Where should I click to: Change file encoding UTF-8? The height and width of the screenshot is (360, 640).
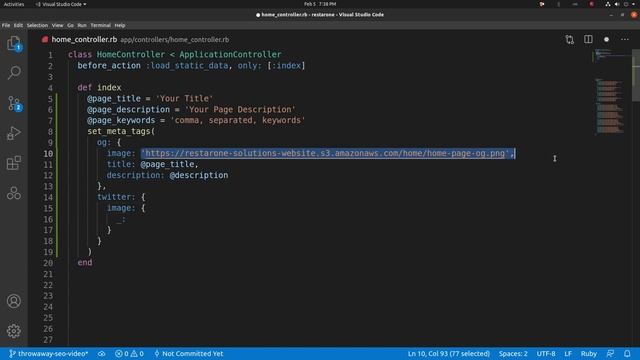point(546,354)
